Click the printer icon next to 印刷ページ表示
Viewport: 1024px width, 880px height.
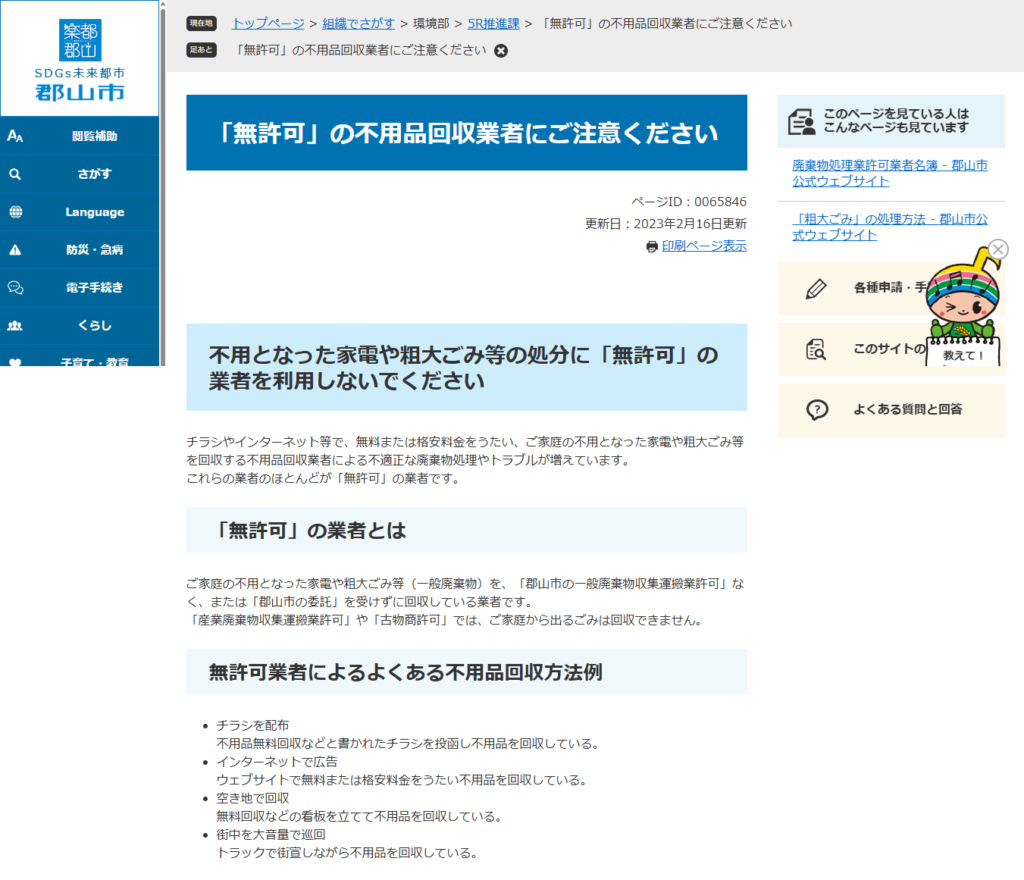(650, 244)
